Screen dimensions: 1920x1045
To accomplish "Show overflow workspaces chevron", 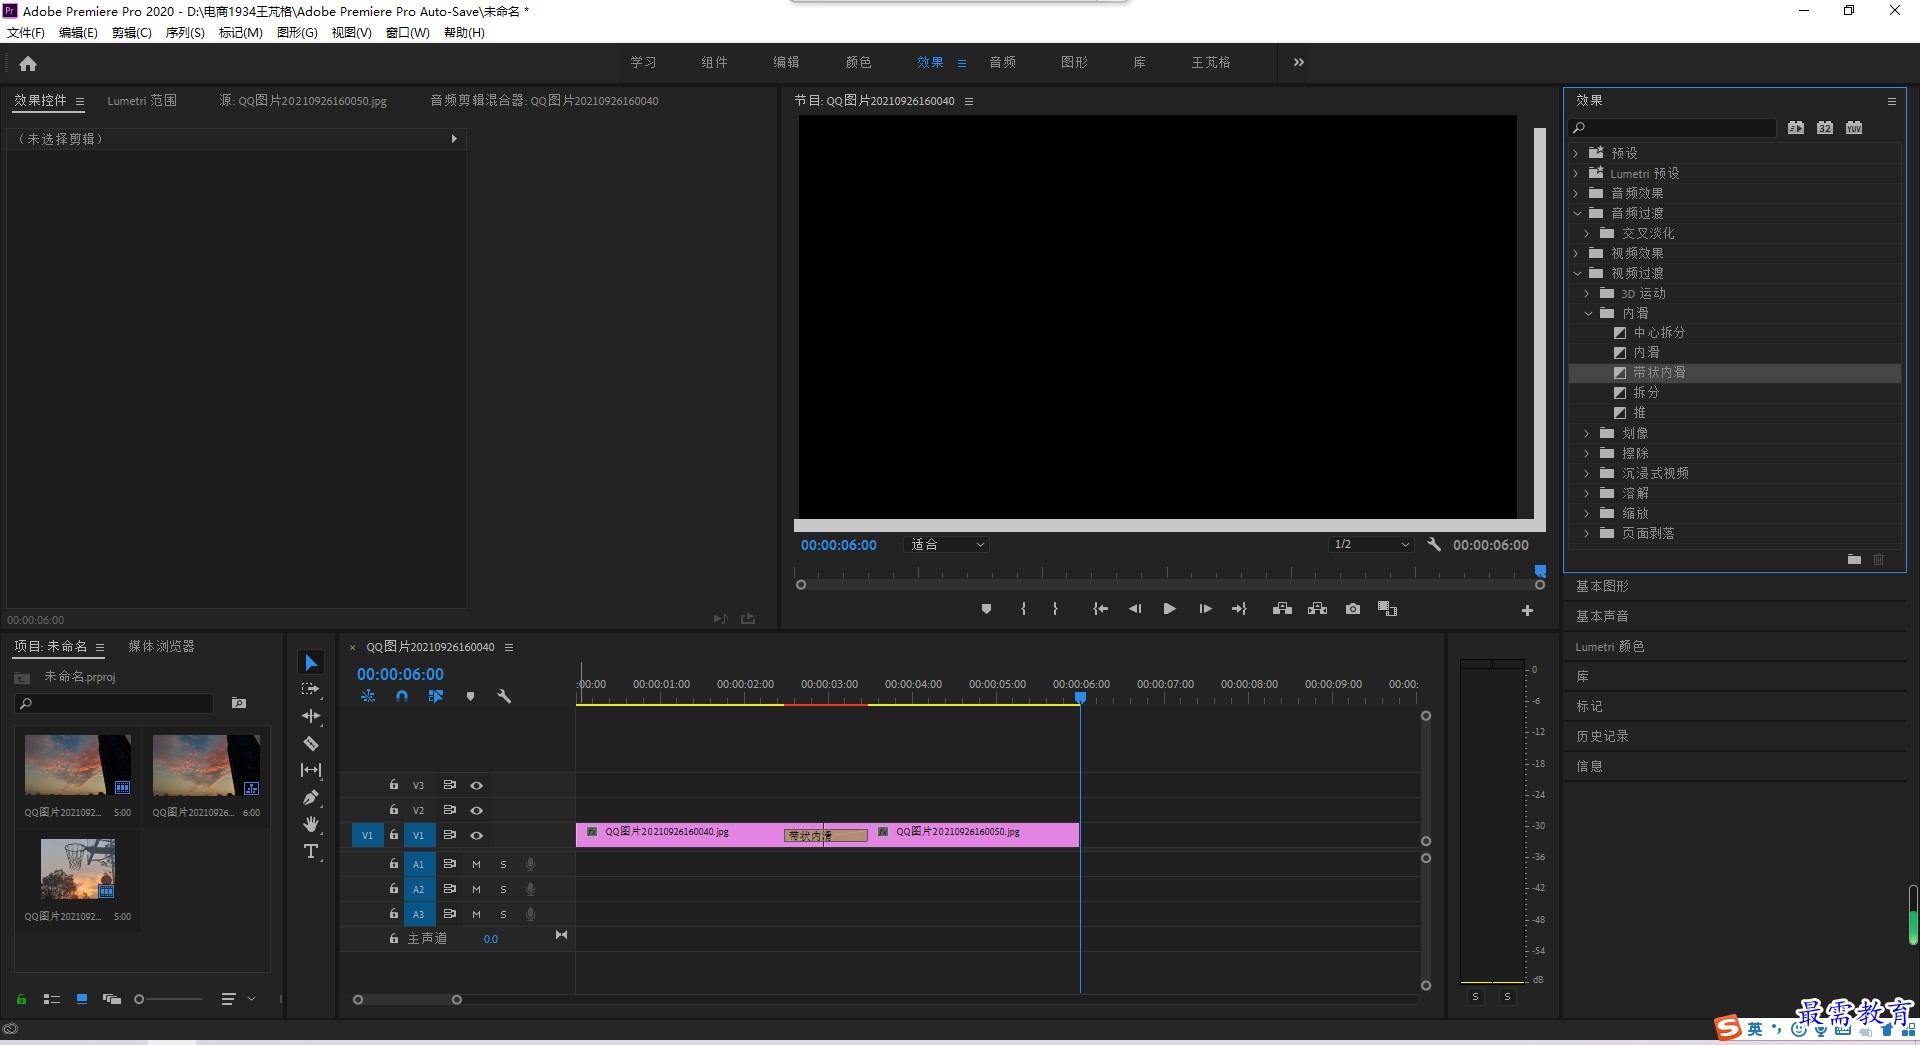I will pyautogui.click(x=1298, y=62).
